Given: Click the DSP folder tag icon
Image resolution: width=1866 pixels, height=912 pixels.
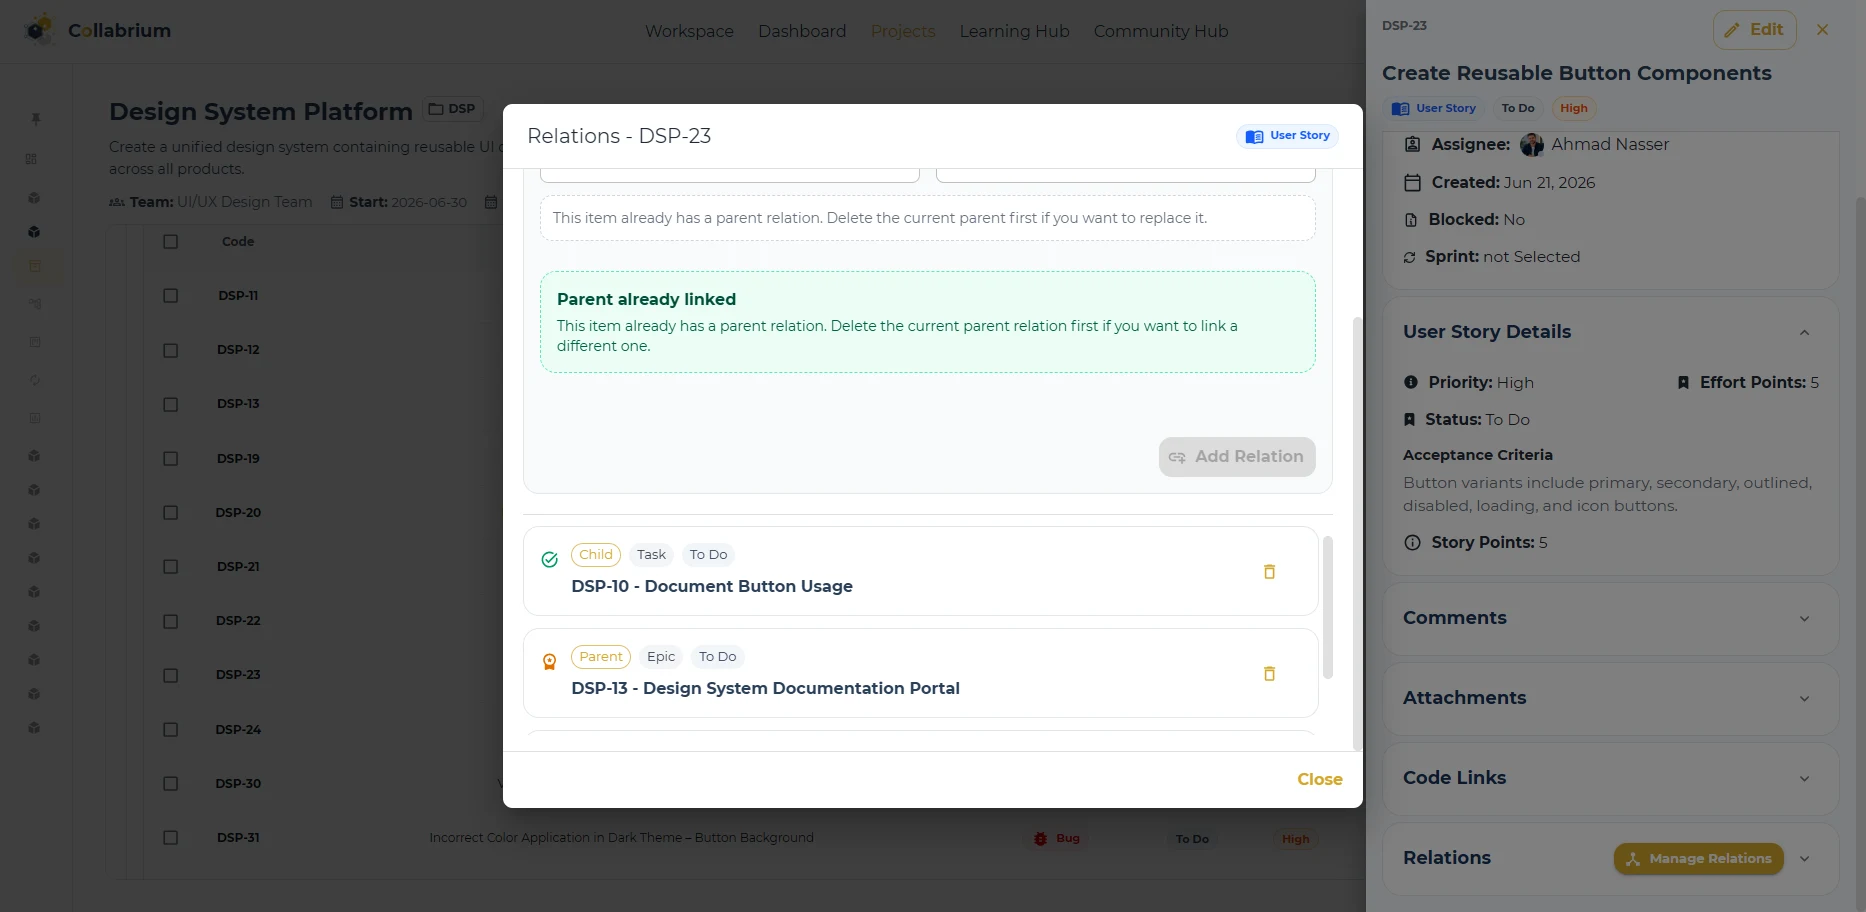Looking at the screenshot, I should click(x=436, y=109).
